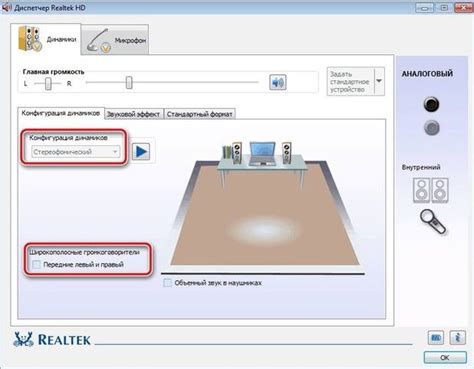This screenshot has width=474, height=369.
Task: Toggle Объемный звук в наушниках checkbox
Action: [x=168, y=283]
